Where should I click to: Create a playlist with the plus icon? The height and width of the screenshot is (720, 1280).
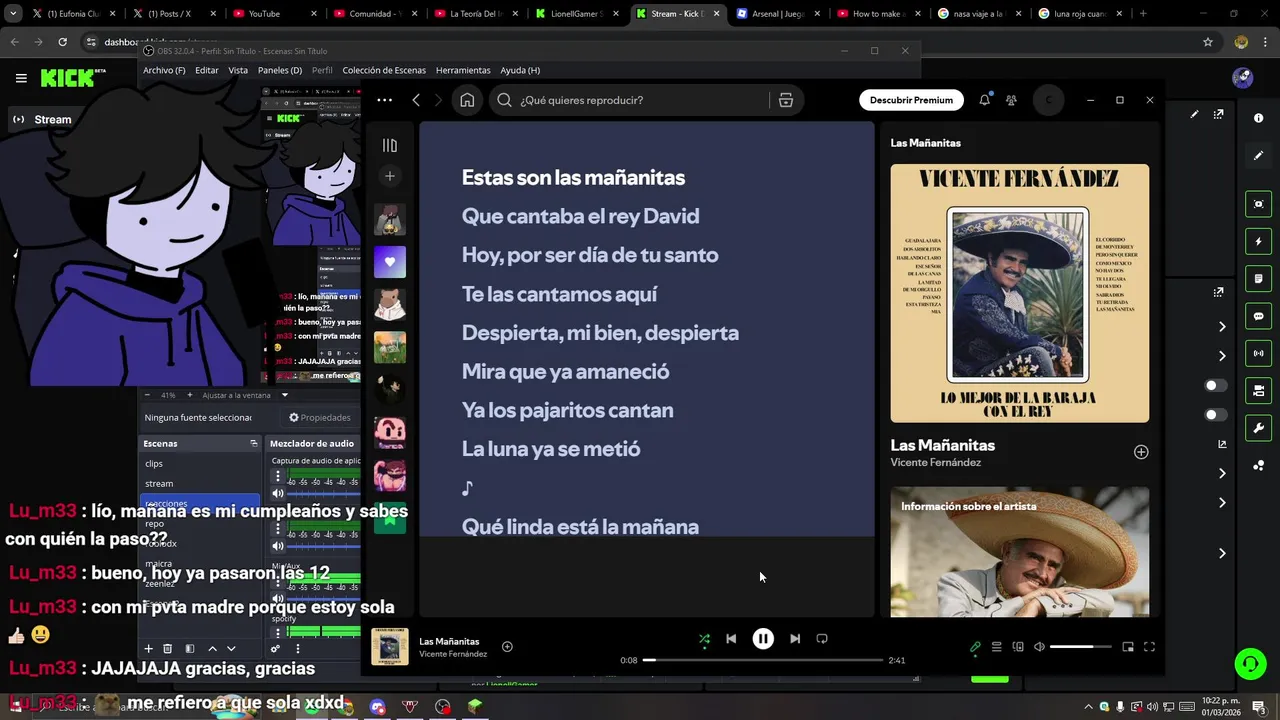click(390, 176)
